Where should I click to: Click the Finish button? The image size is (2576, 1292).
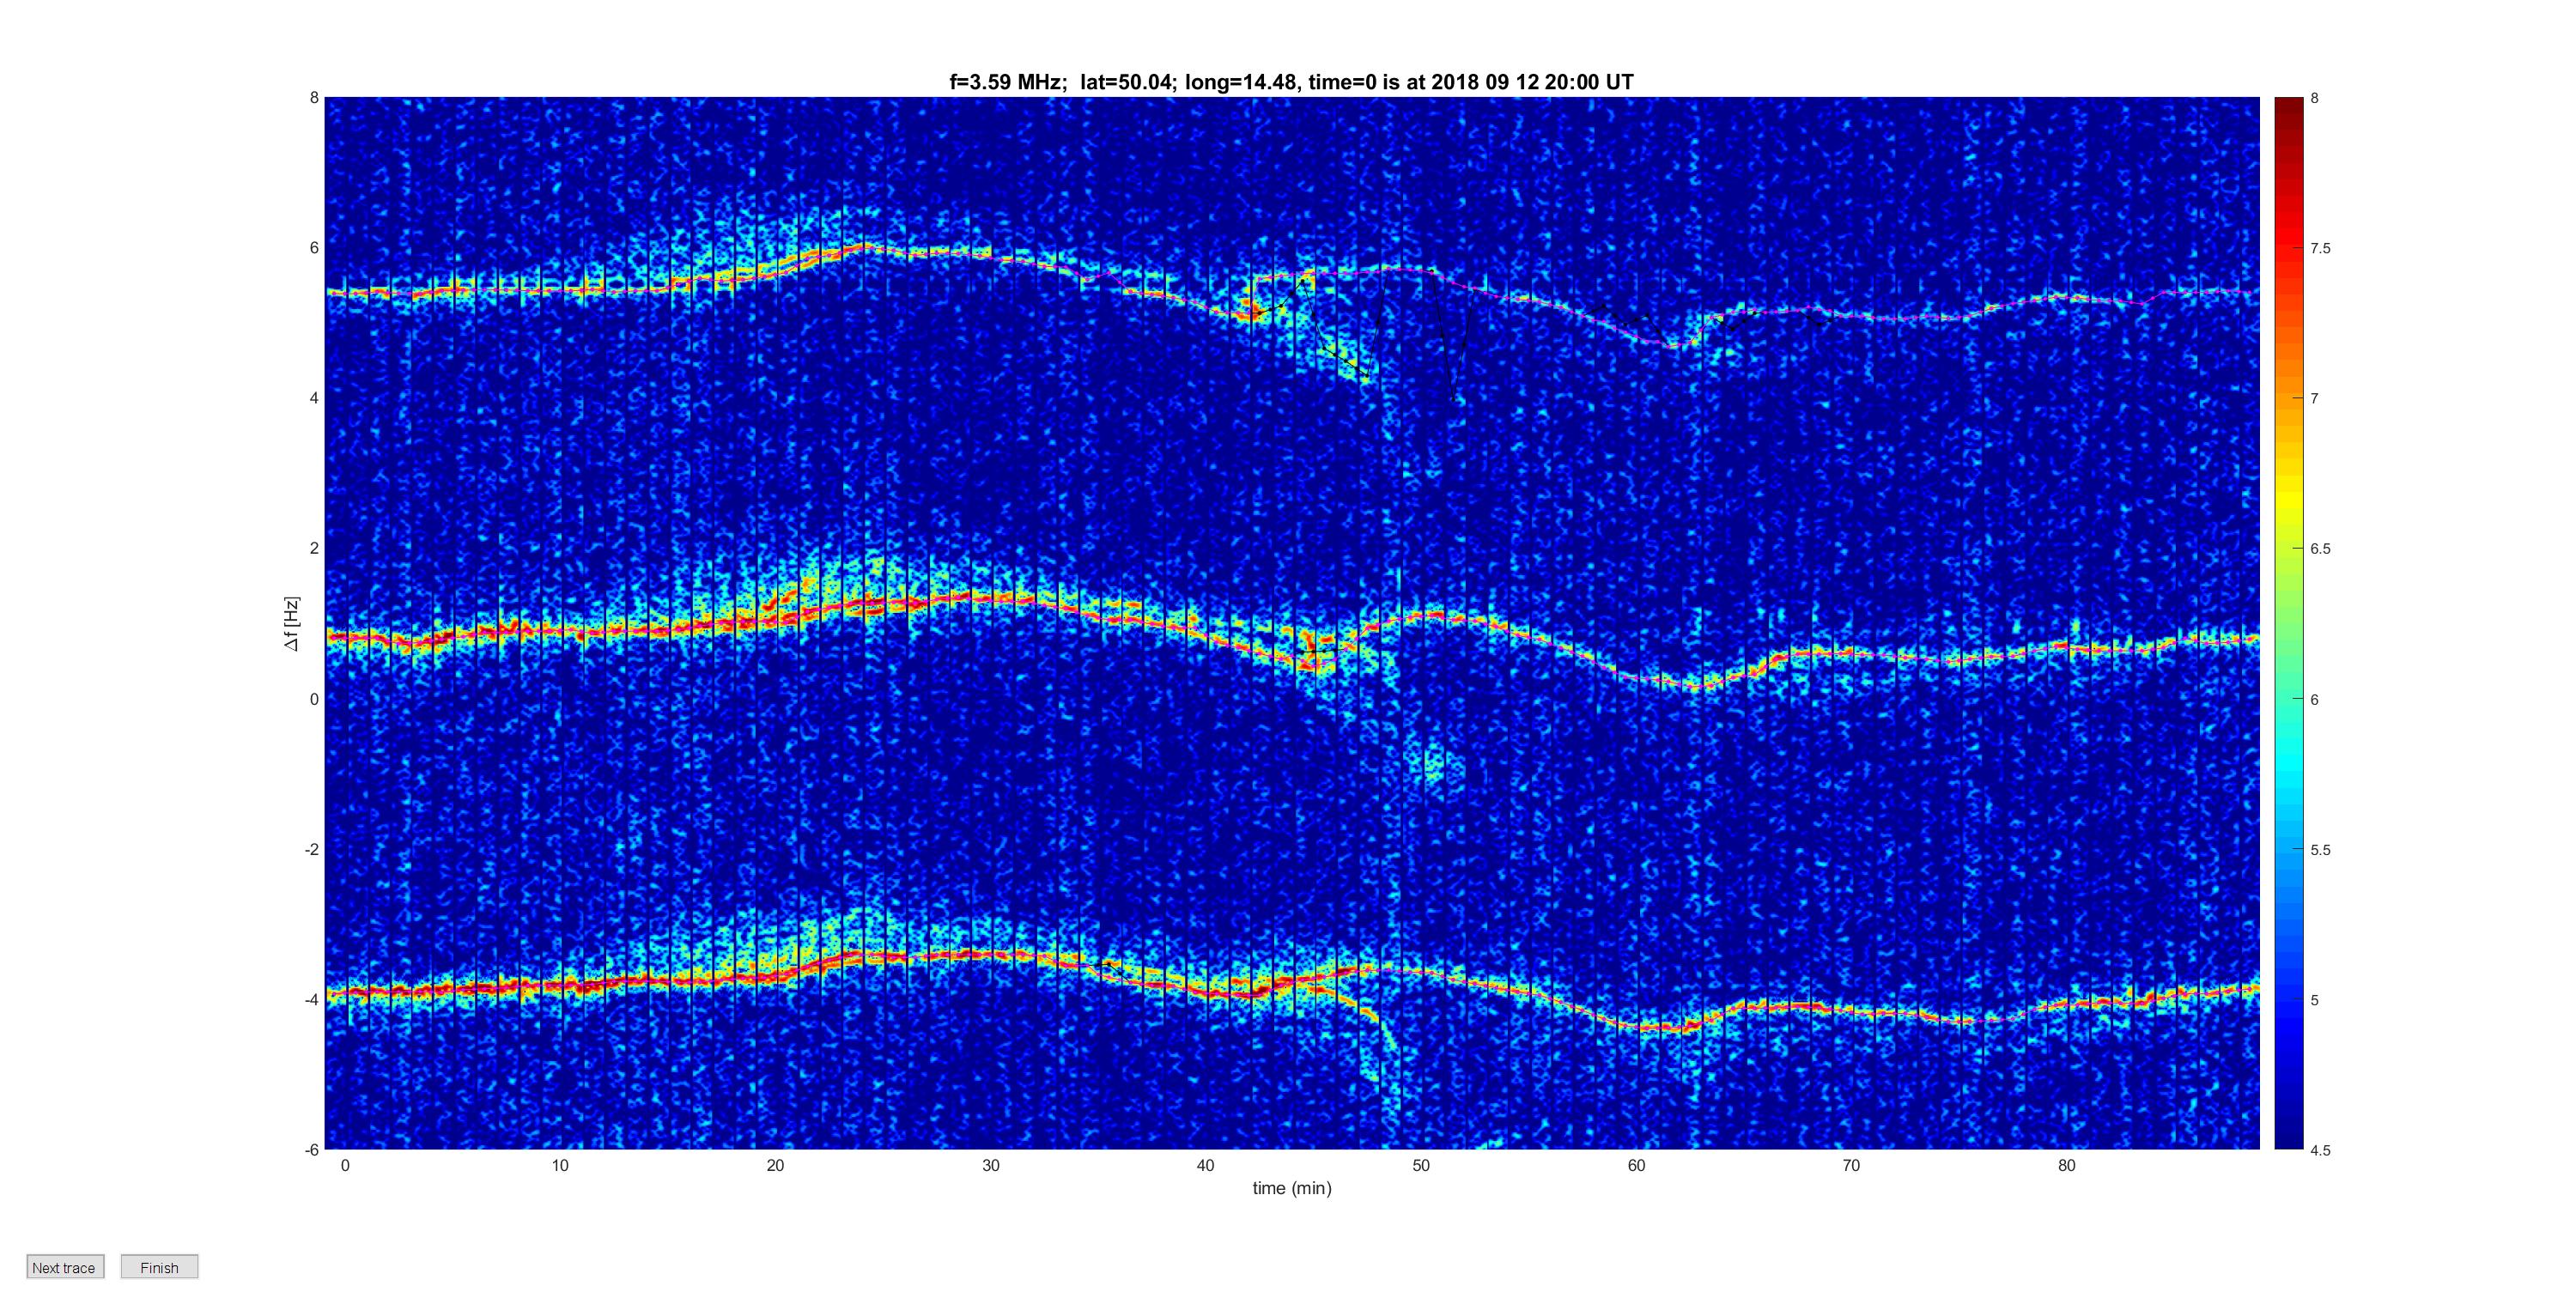(x=159, y=1267)
